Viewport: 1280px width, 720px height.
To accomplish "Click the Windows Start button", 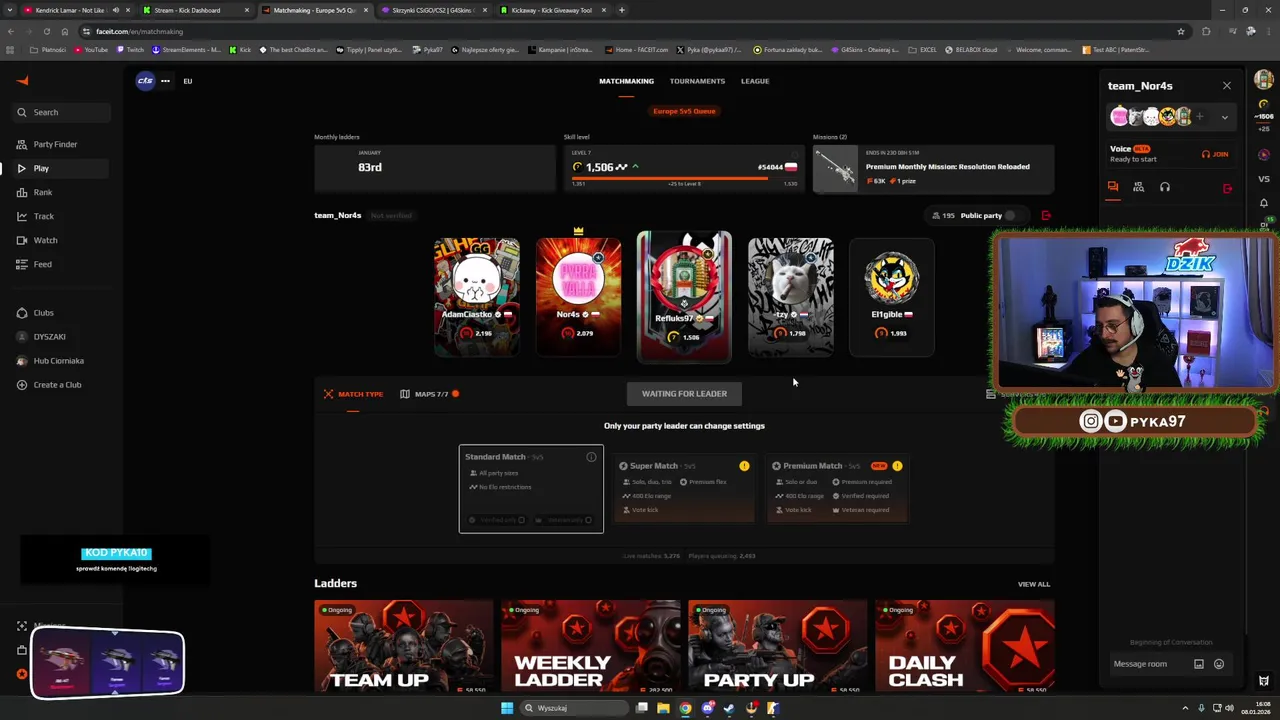I will coord(507,708).
